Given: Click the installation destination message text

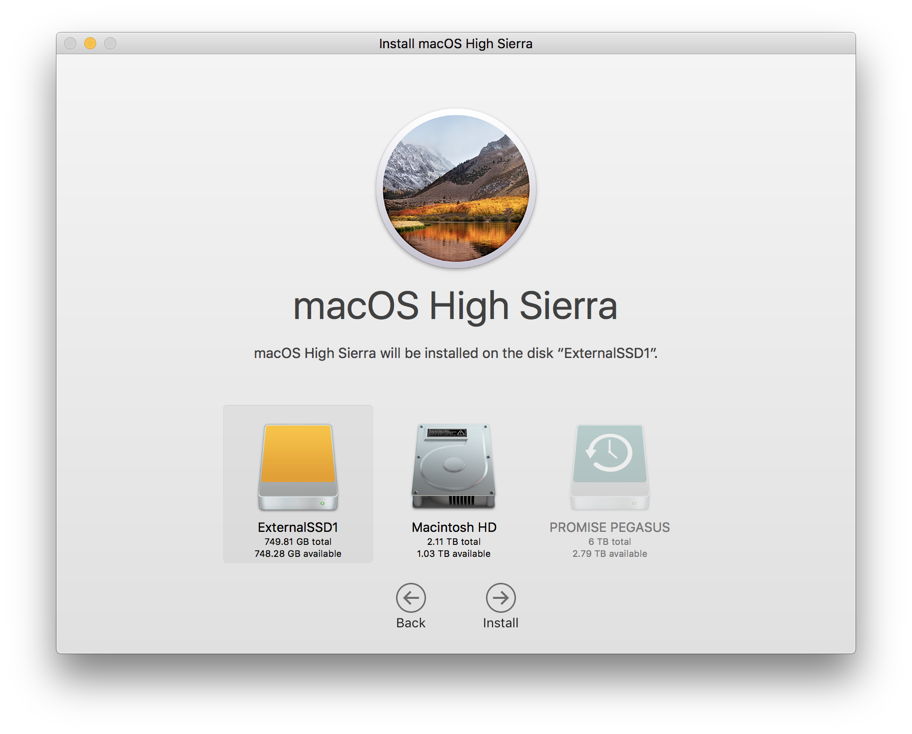Looking at the screenshot, I should (x=456, y=353).
